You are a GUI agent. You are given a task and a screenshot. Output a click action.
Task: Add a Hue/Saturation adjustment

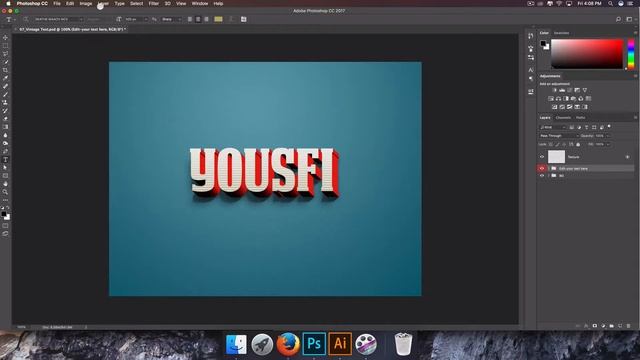[551, 99]
